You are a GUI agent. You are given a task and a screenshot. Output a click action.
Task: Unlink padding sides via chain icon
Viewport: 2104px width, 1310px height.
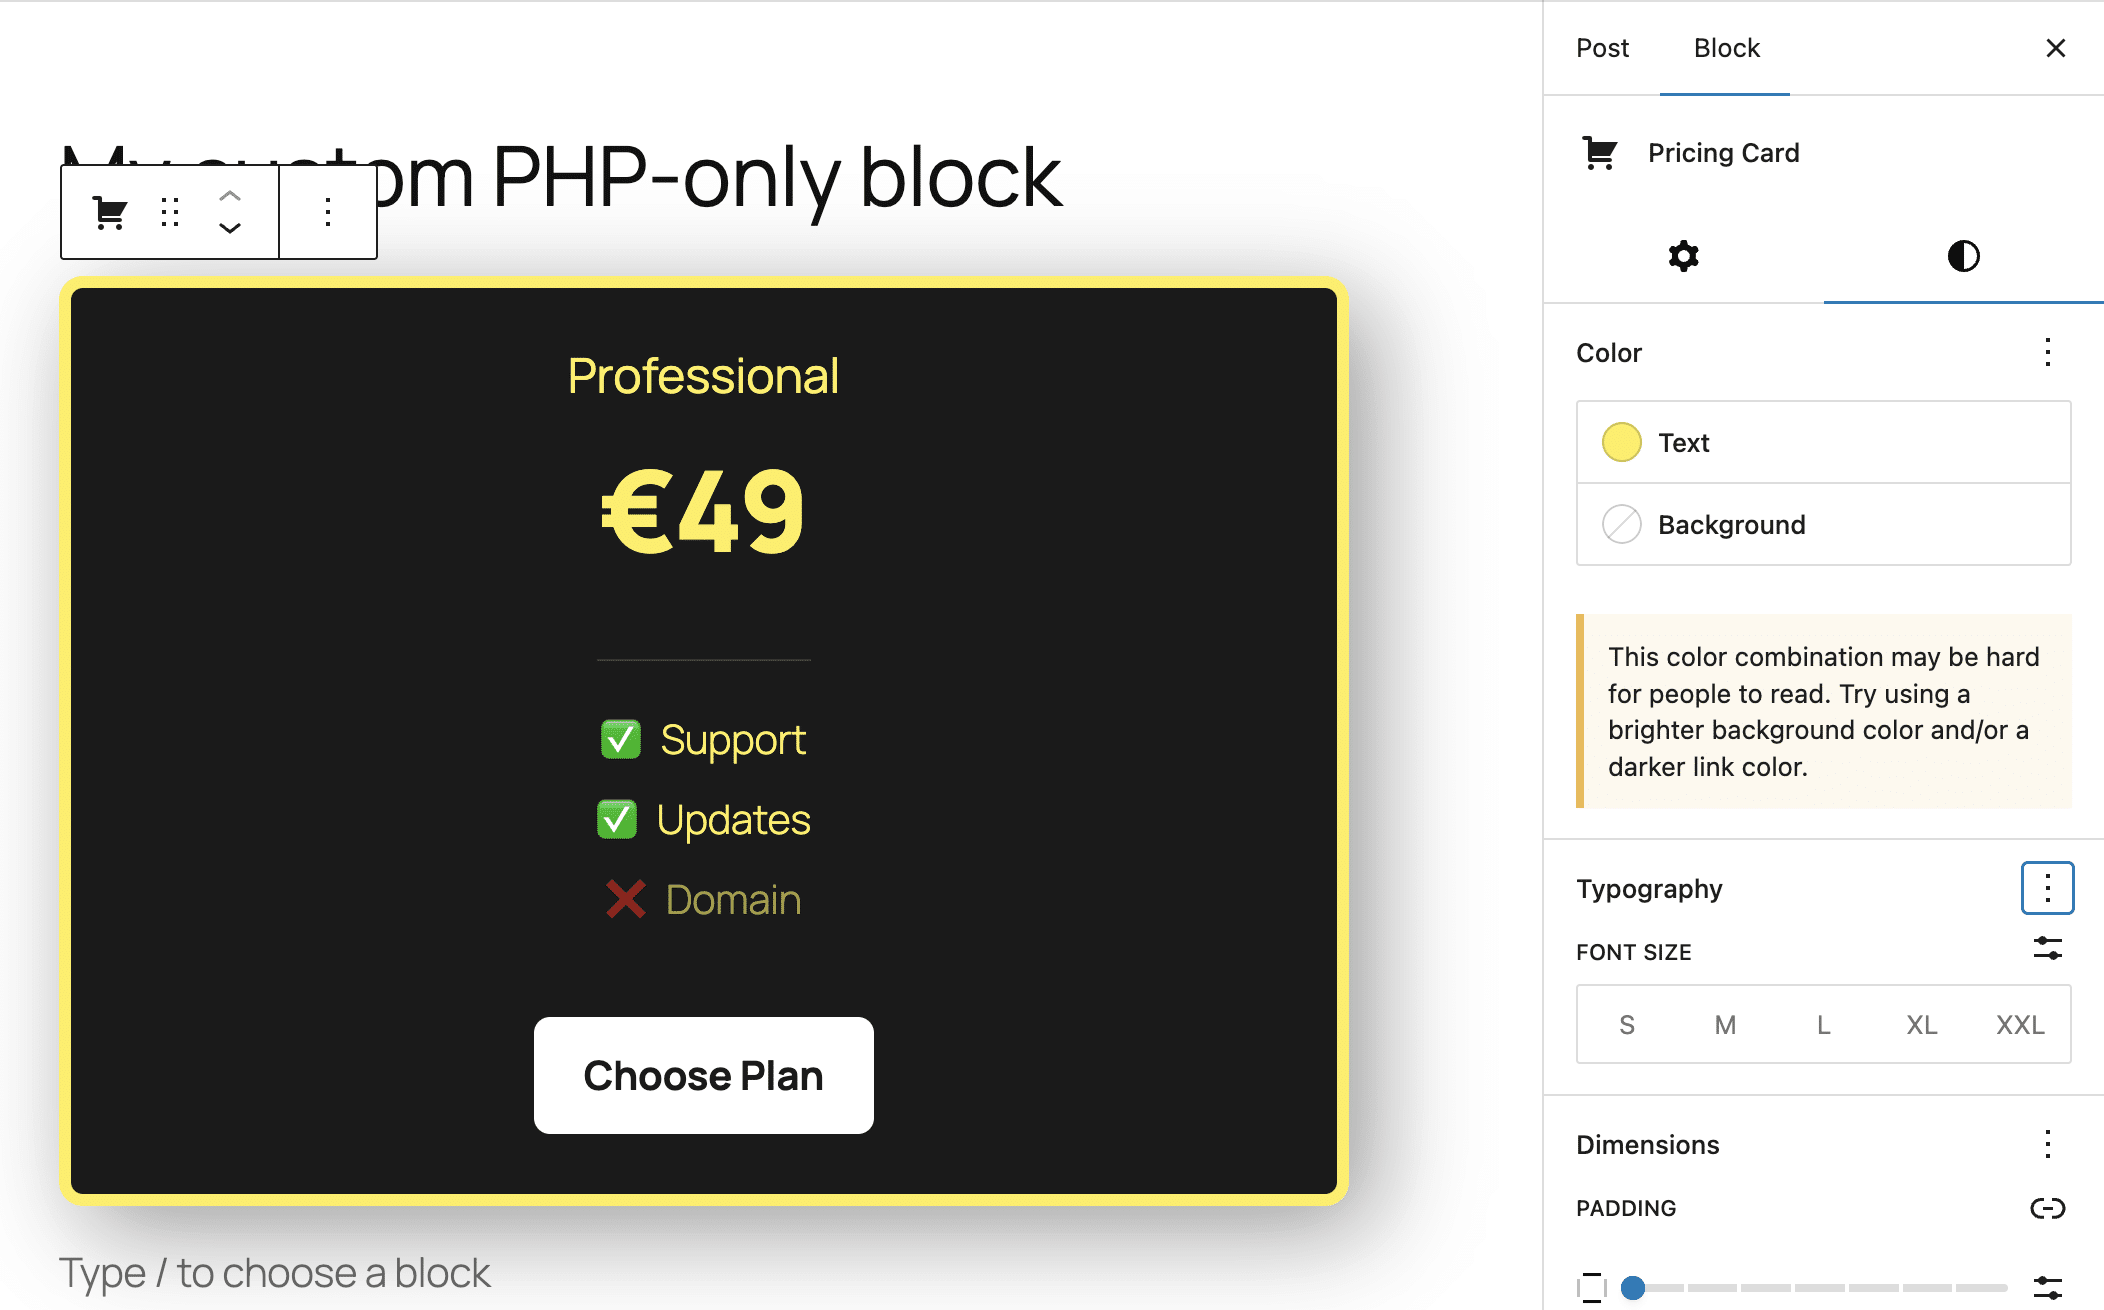2047,1206
